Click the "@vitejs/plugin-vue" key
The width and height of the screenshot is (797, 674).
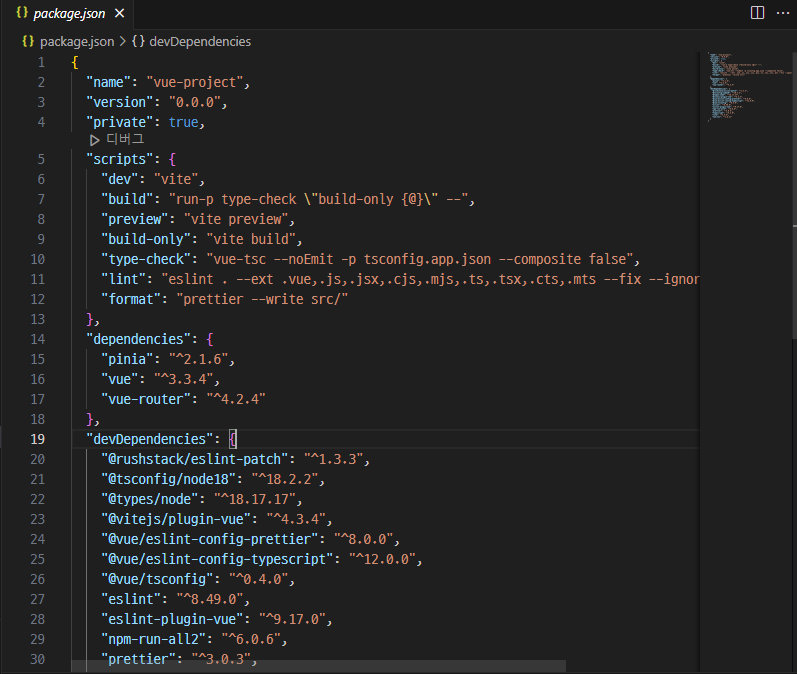176,519
